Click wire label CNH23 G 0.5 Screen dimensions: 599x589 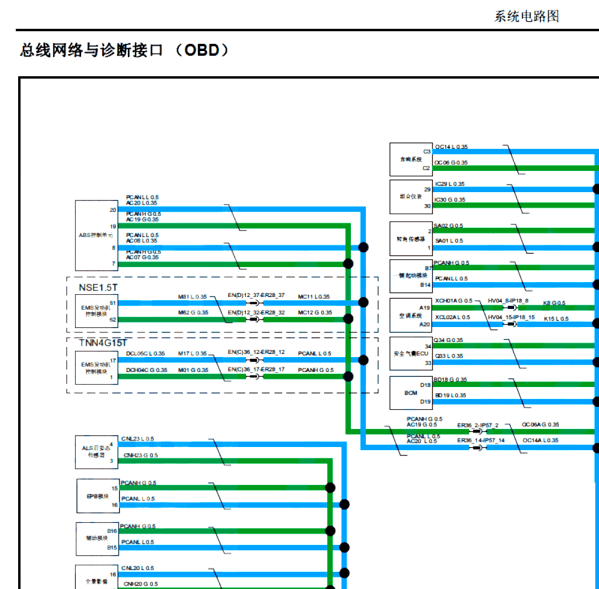coord(140,455)
